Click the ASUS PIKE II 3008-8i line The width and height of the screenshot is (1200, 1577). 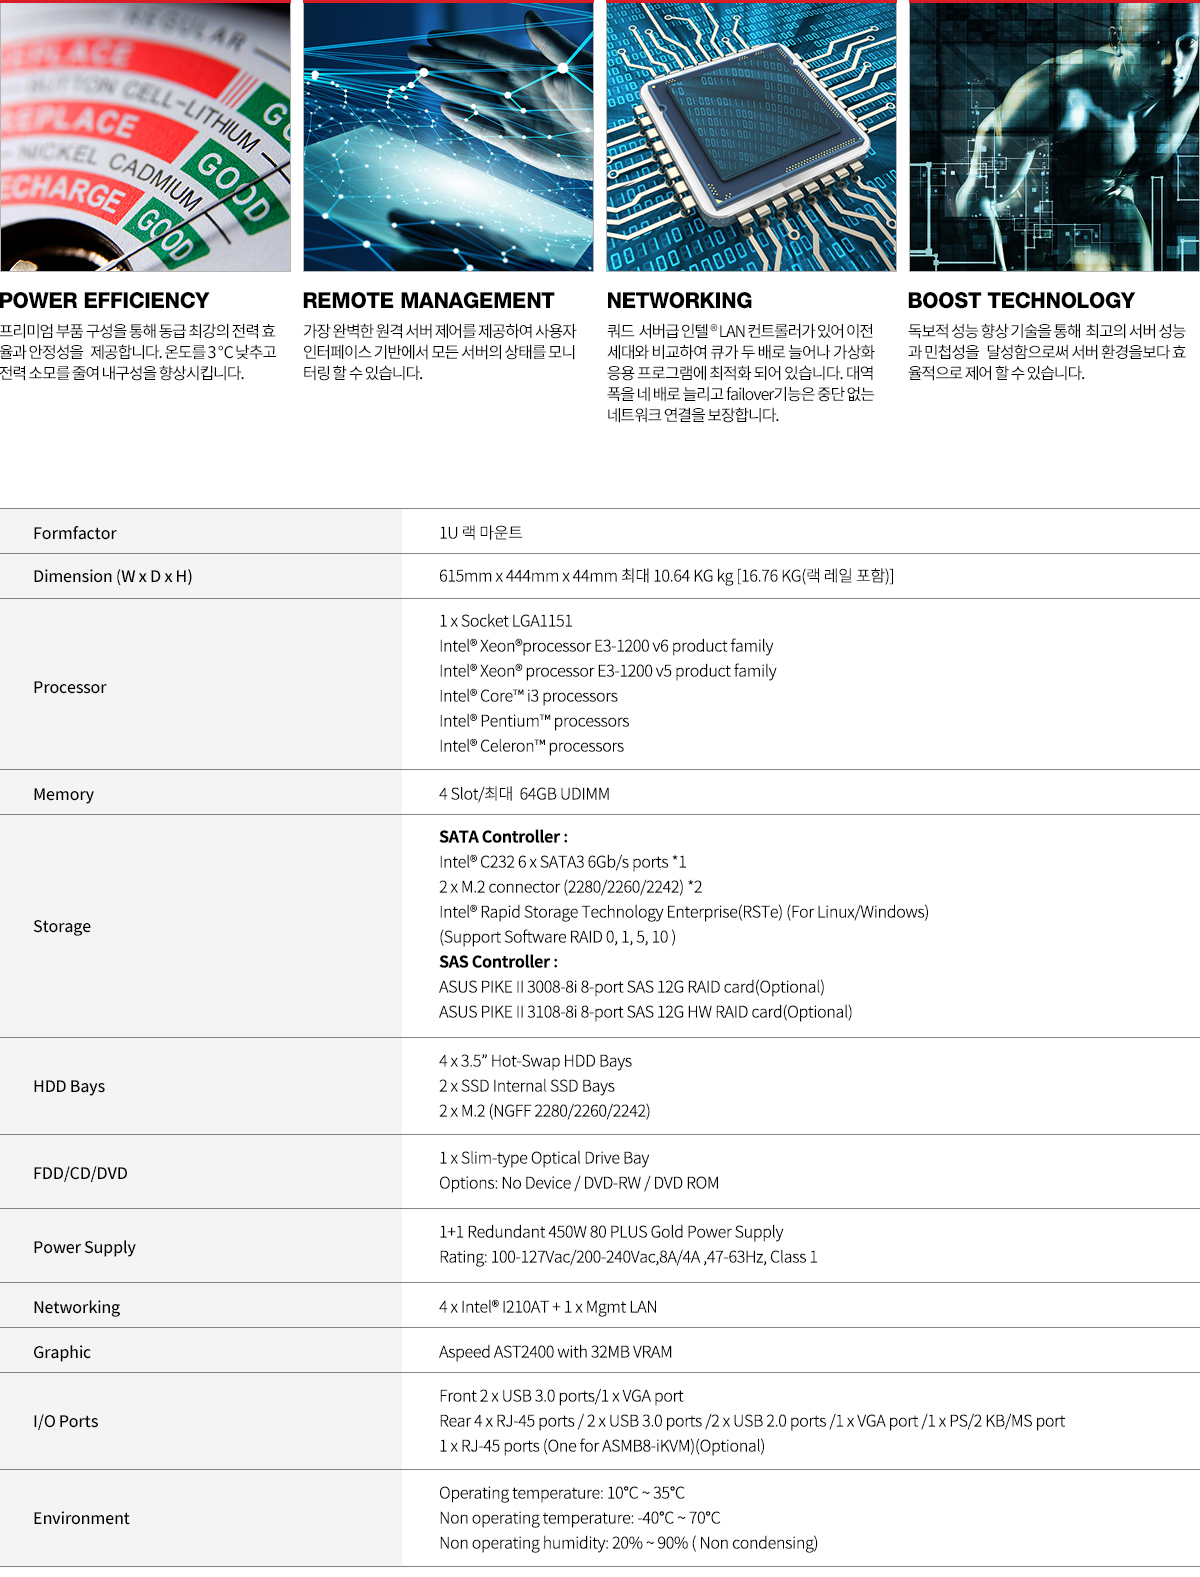(632, 987)
